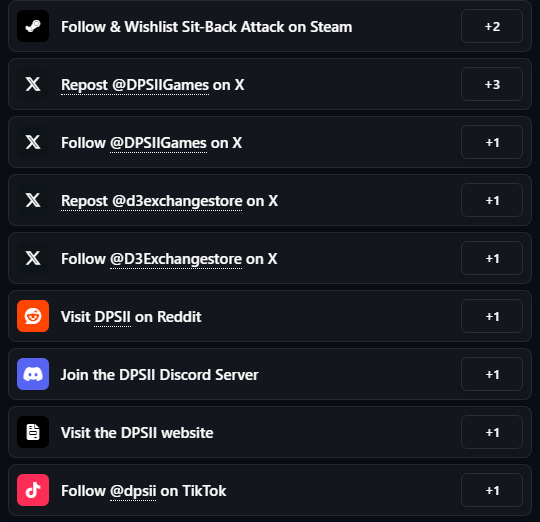This screenshot has width=540, height=522.
Task: Click the X icon beside Follow @D3Exchangestore
Action: (x=33, y=258)
